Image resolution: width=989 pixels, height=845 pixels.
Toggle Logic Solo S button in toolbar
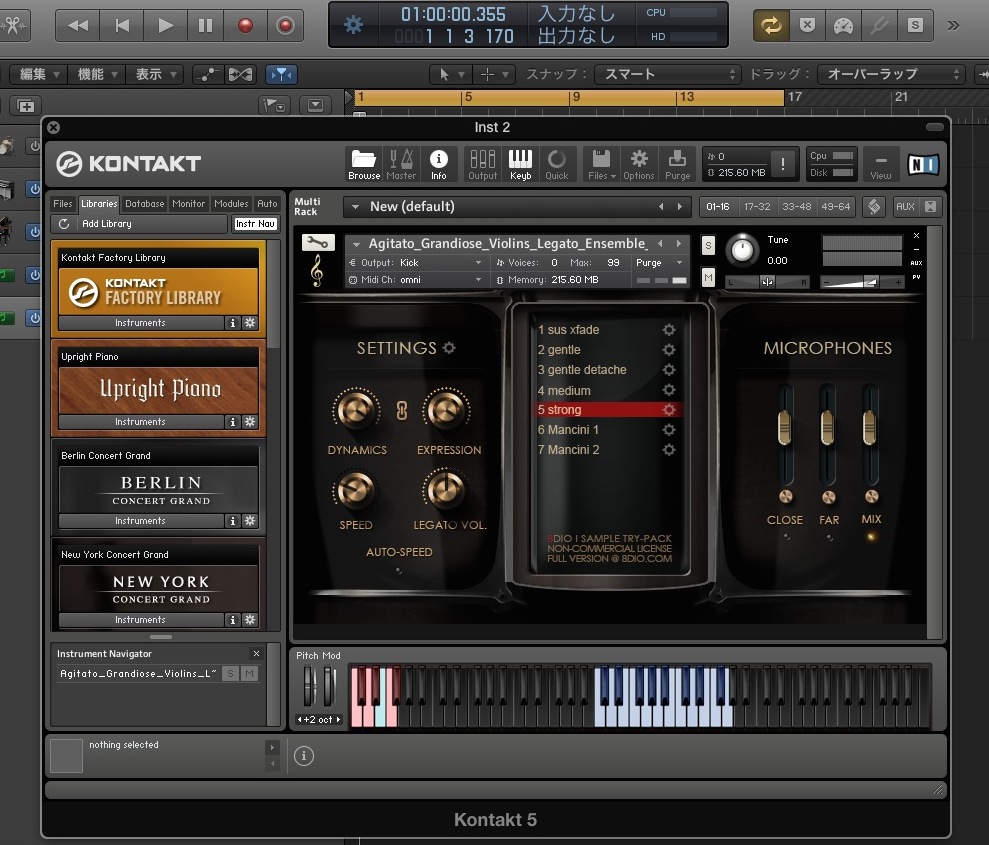click(x=915, y=25)
